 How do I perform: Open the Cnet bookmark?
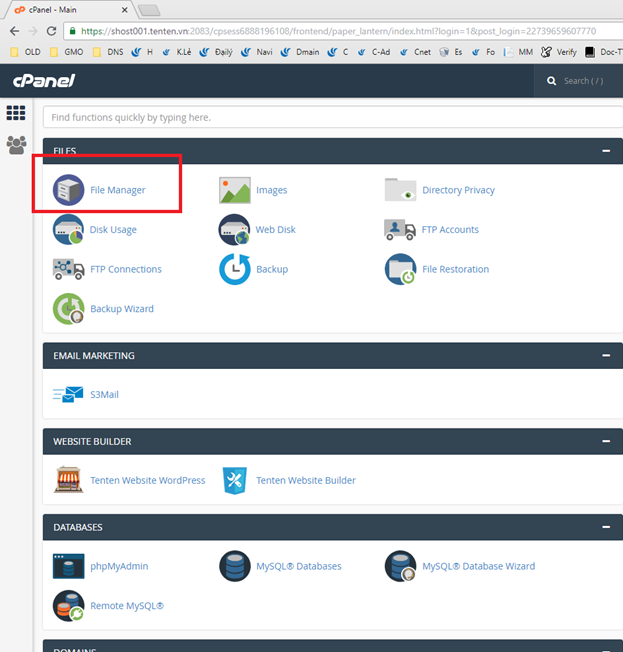415,52
